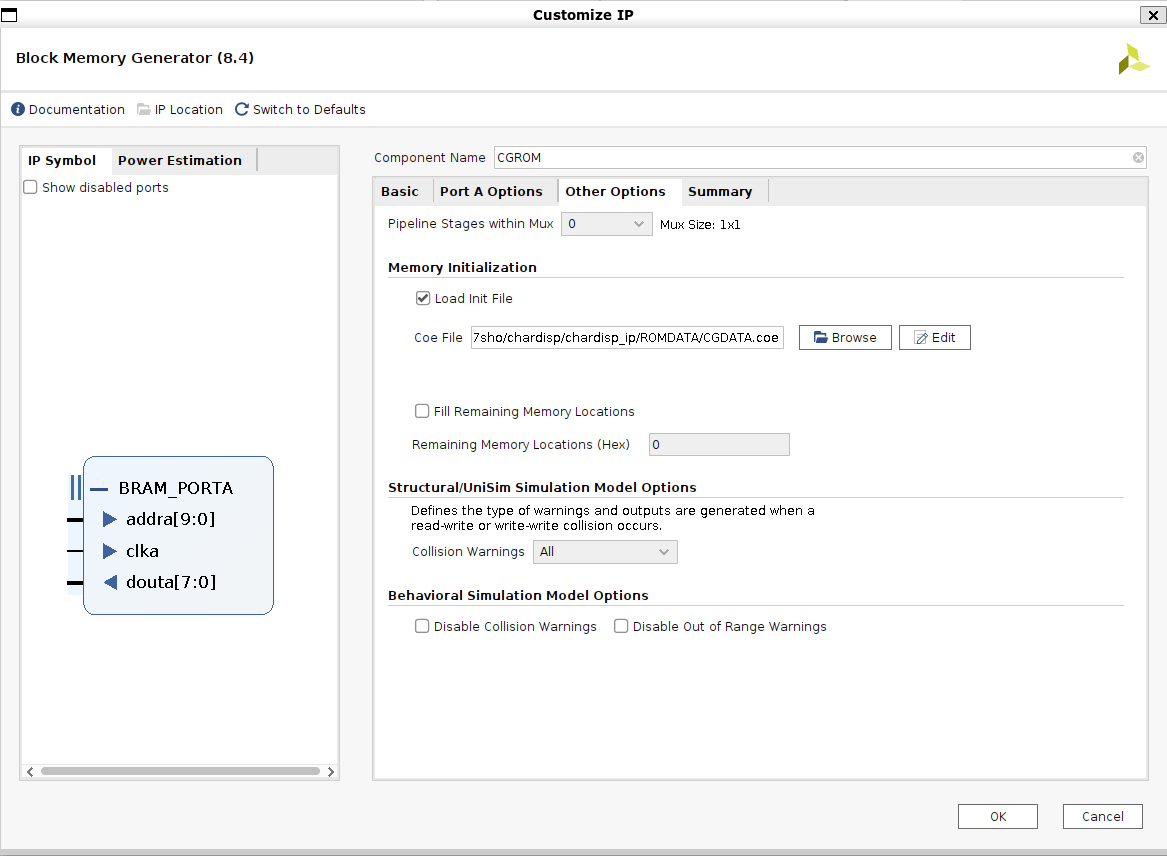Click the Memory Initialization section heading
Image resolution: width=1167 pixels, height=856 pixels.
[462, 267]
